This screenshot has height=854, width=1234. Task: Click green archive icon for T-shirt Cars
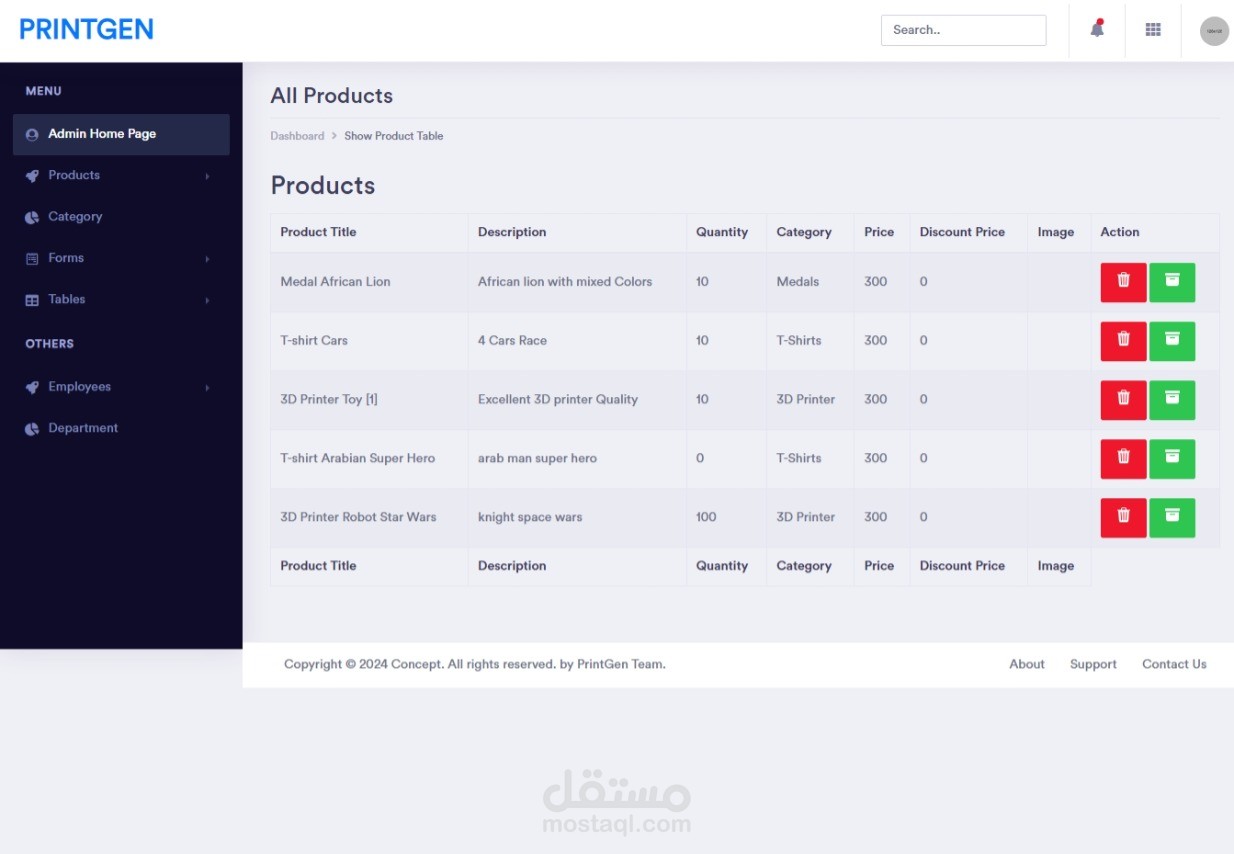[x=1172, y=341]
